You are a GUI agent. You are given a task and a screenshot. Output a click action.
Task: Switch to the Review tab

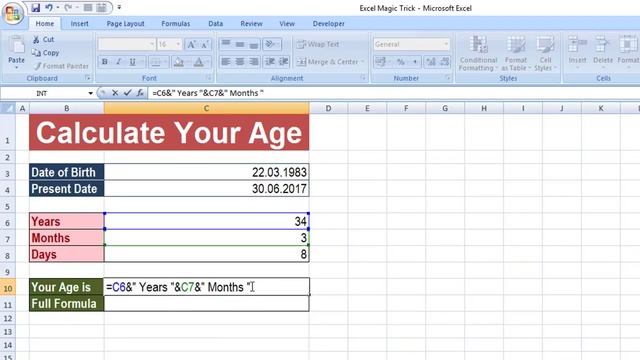tap(251, 24)
